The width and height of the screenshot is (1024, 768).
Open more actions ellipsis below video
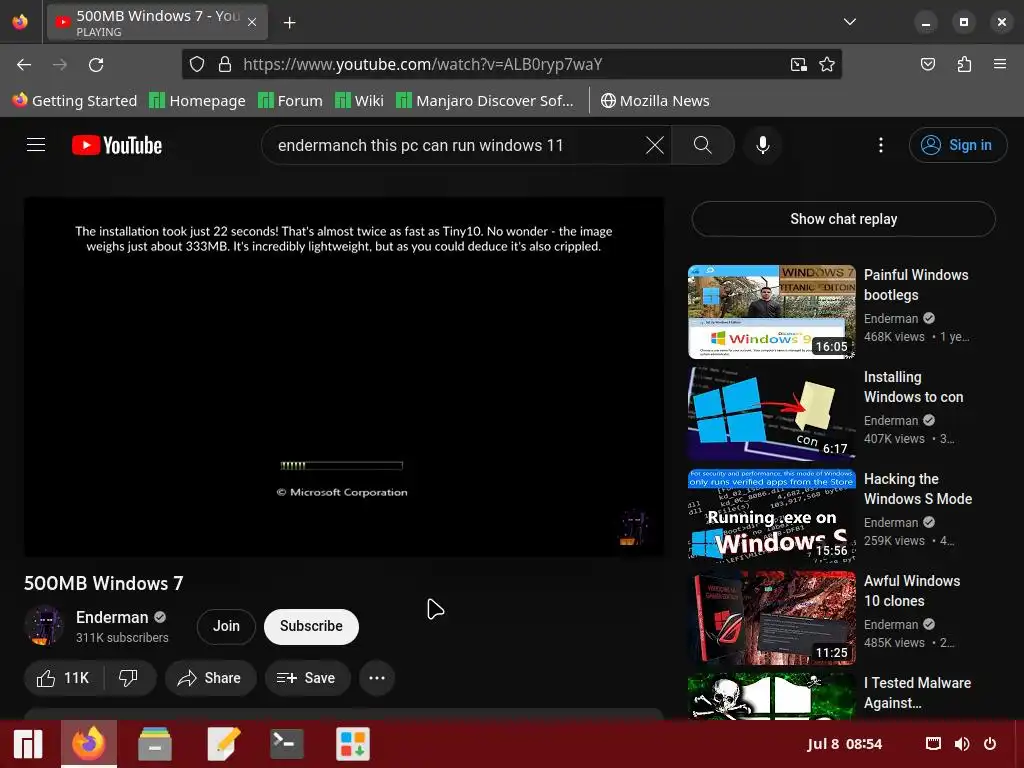pos(377,678)
